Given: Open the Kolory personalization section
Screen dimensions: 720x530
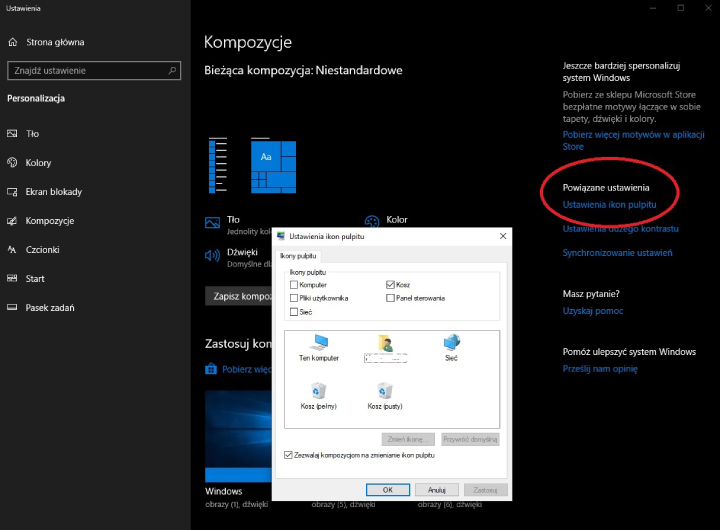Looking at the screenshot, I should (x=38, y=163).
